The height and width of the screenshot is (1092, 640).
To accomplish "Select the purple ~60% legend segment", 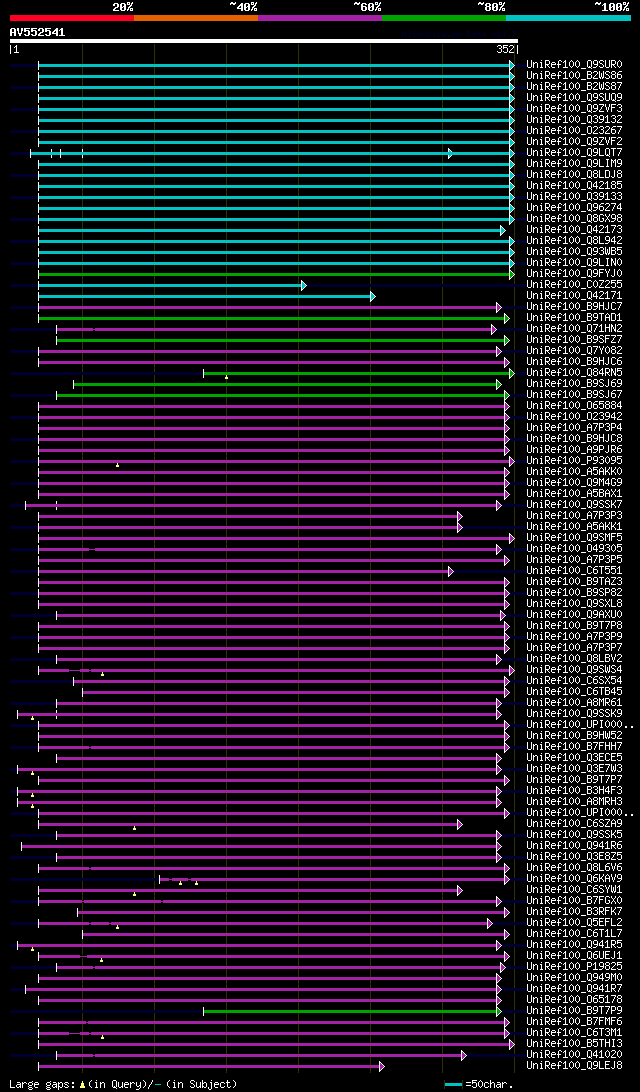I will coord(320,17).
